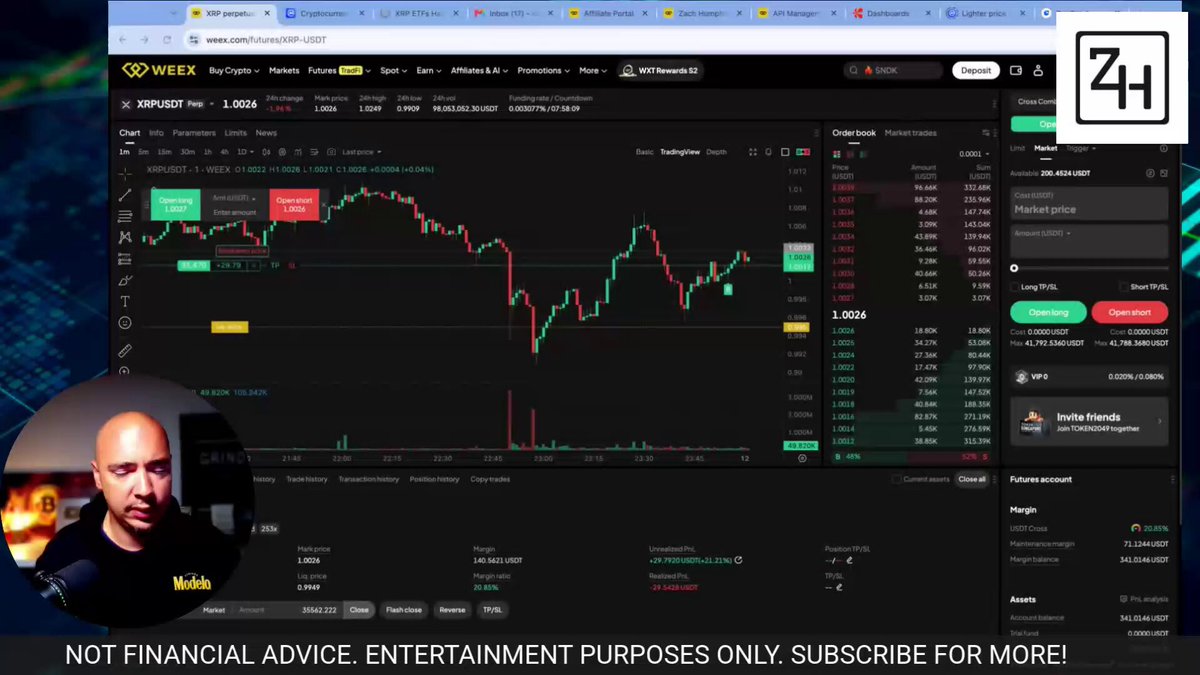Open the Position history tab
The height and width of the screenshot is (675, 1200).
pyautogui.click(x=434, y=479)
